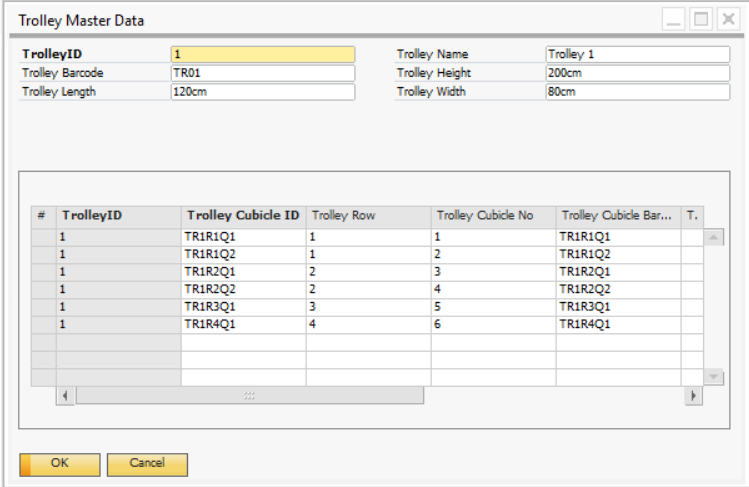The image size is (749, 487).
Task: Click the Trolley Barcode field
Action: click(x=262, y=73)
